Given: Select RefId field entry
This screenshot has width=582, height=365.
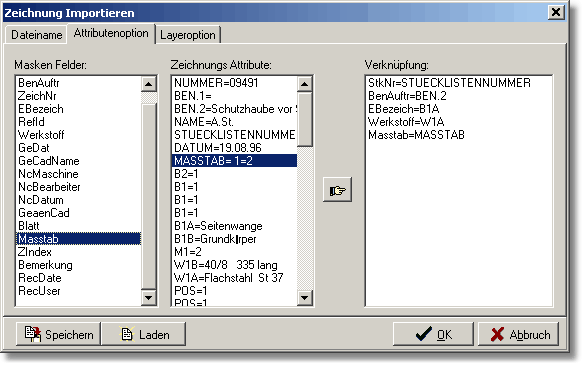Looking at the screenshot, I should pos(79,122).
